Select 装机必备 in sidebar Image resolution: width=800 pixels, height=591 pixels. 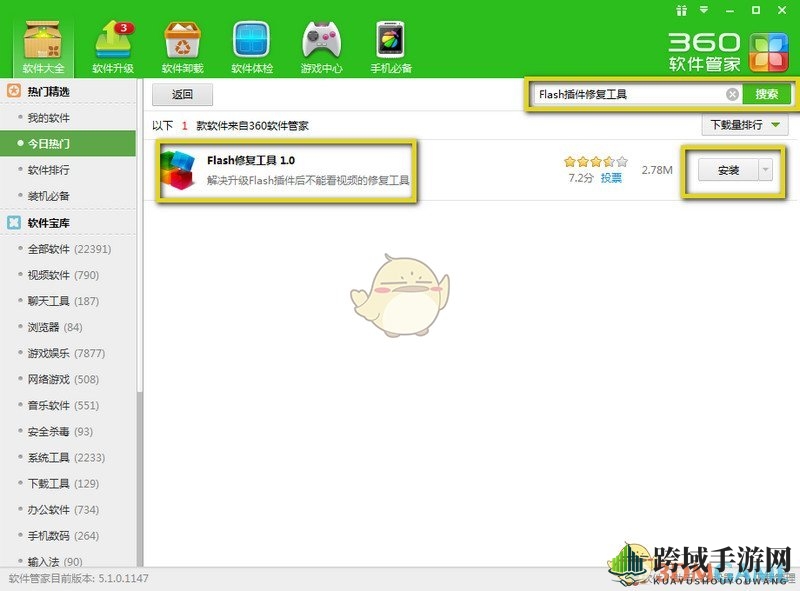(x=68, y=196)
